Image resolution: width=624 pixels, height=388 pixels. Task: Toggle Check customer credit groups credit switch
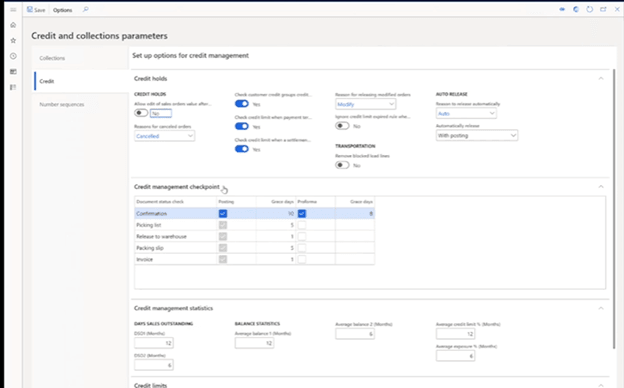(242, 104)
